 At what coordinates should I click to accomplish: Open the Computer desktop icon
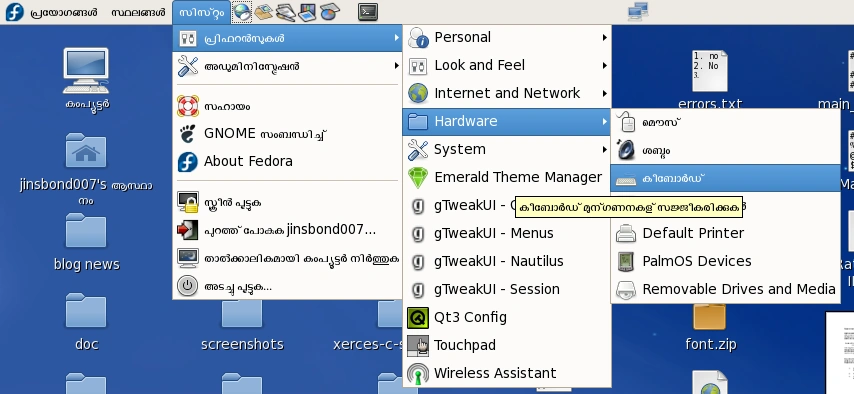86,71
